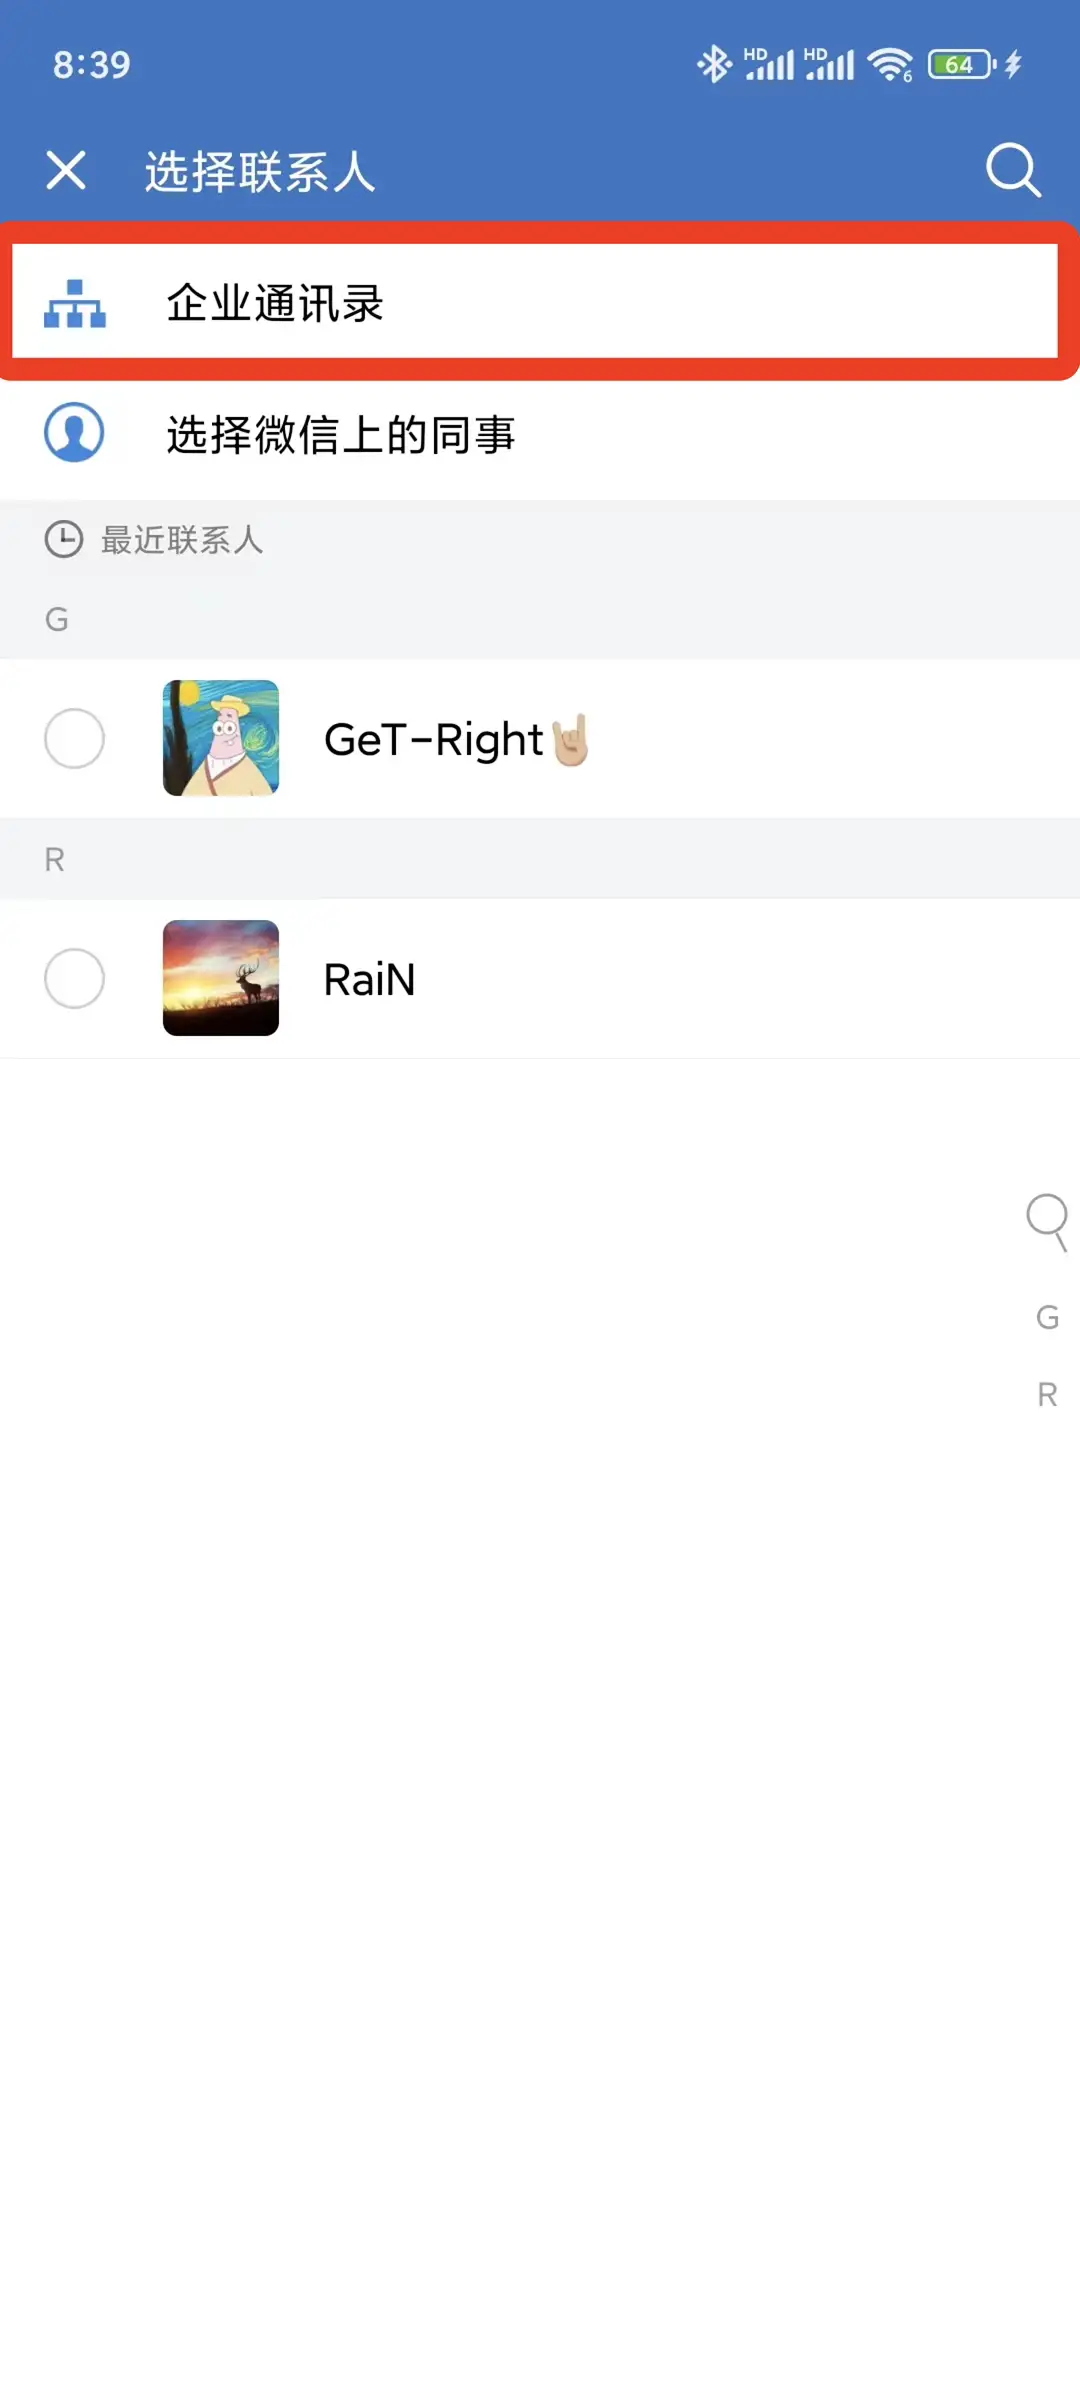Tap the recent contacts clock icon

[64, 539]
